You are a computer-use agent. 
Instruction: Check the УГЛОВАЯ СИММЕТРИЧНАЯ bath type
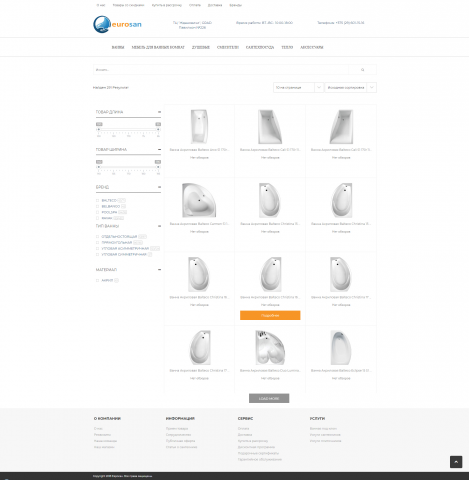coord(97,254)
